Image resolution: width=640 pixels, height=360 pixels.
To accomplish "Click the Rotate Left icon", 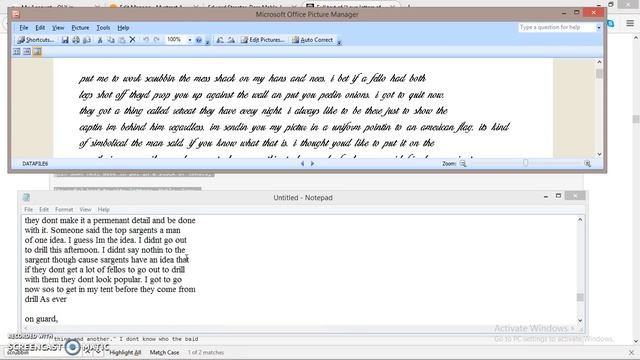I will pos(220,40).
